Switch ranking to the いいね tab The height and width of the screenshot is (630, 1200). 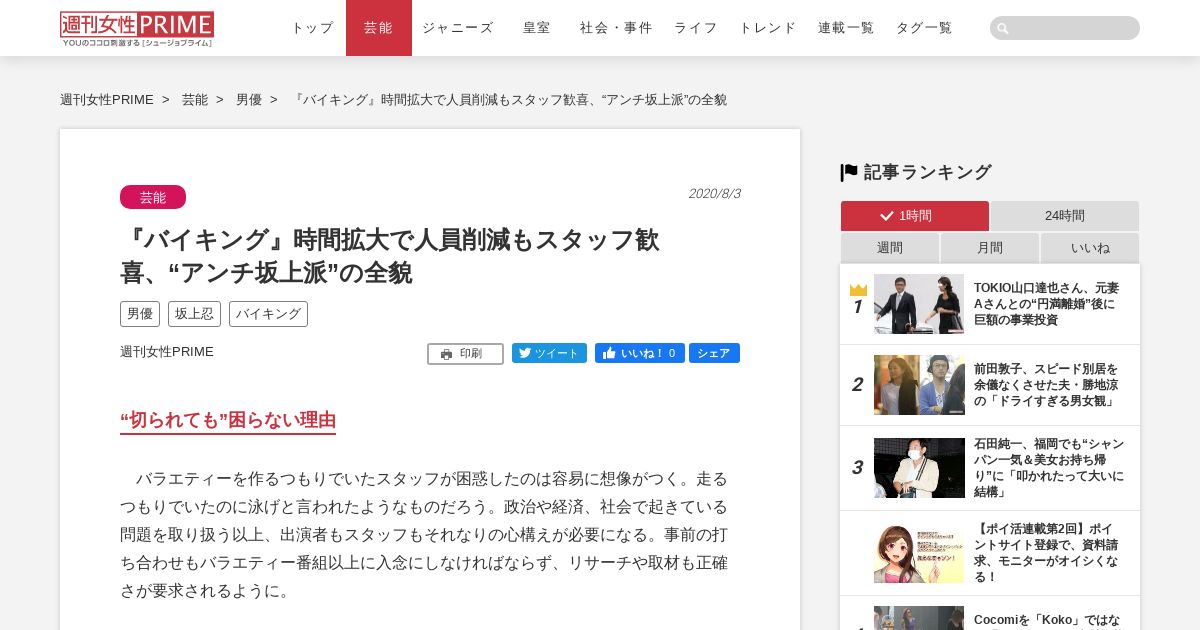[x=1090, y=248]
